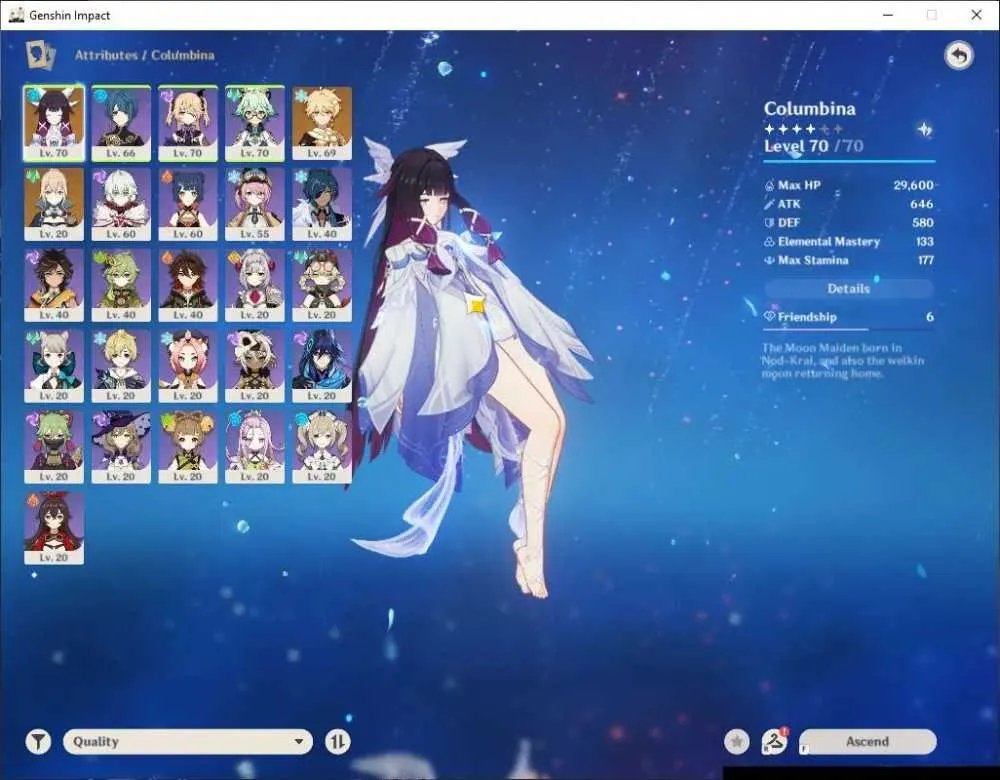Open the character filter funnel
The width and height of the screenshot is (1000, 780).
click(38, 742)
